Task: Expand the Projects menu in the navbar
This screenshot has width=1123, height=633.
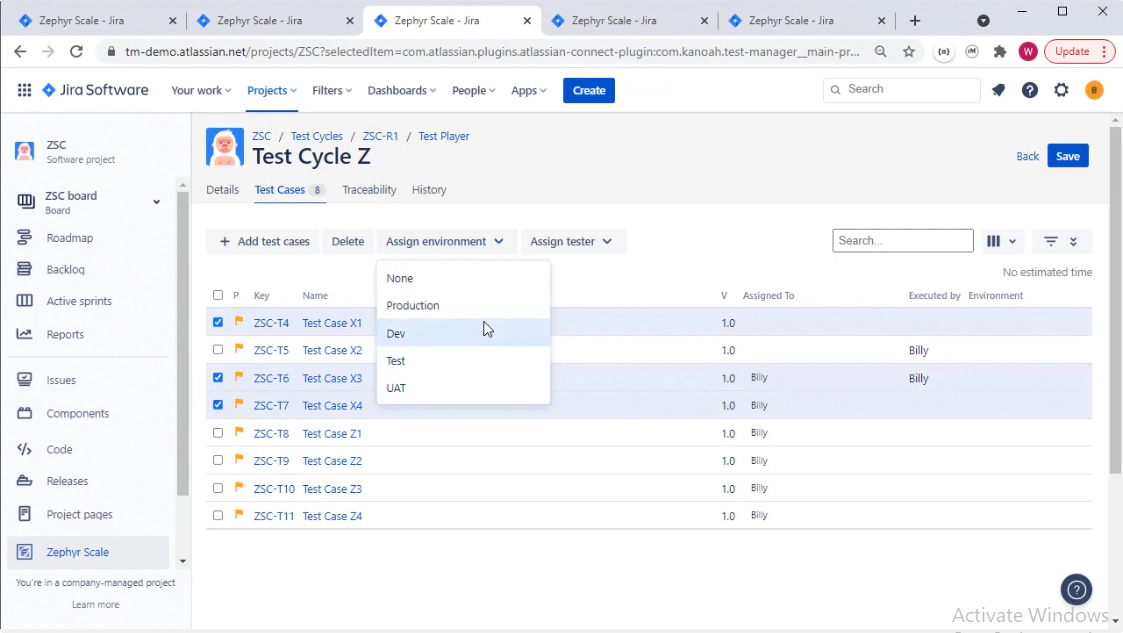Action: click(270, 90)
